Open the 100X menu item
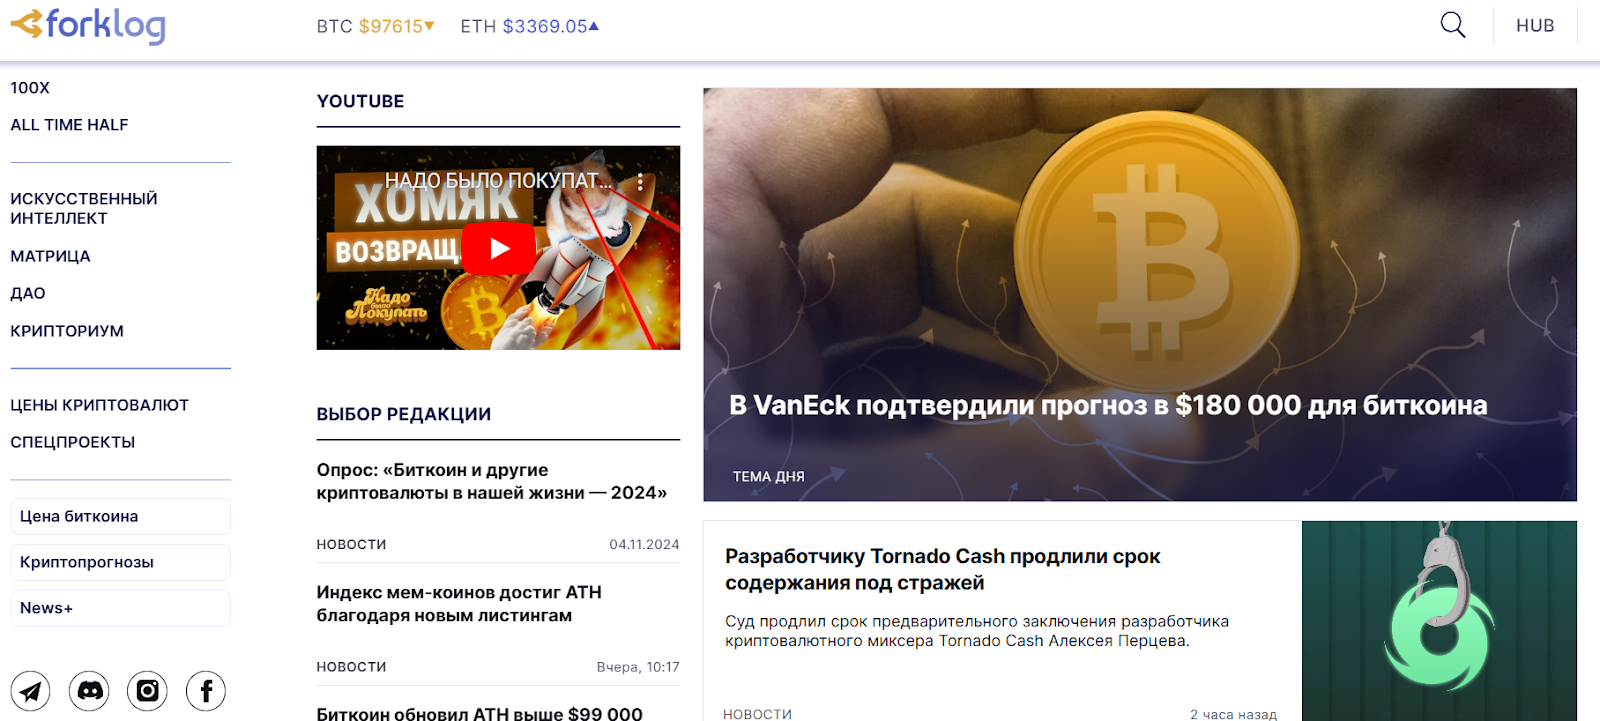This screenshot has height=721, width=1600. point(30,88)
